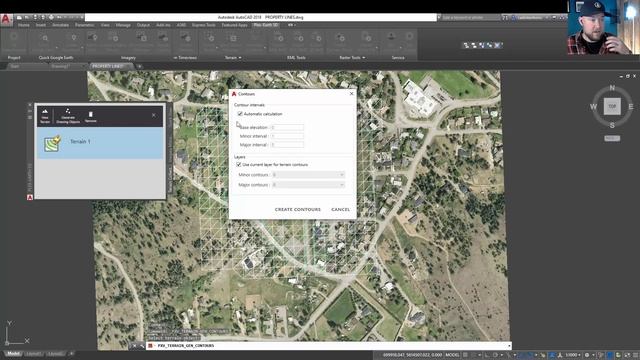Click N on the ViewCube compass
This screenshot has width=640, height=360.
tap(612, 88)
